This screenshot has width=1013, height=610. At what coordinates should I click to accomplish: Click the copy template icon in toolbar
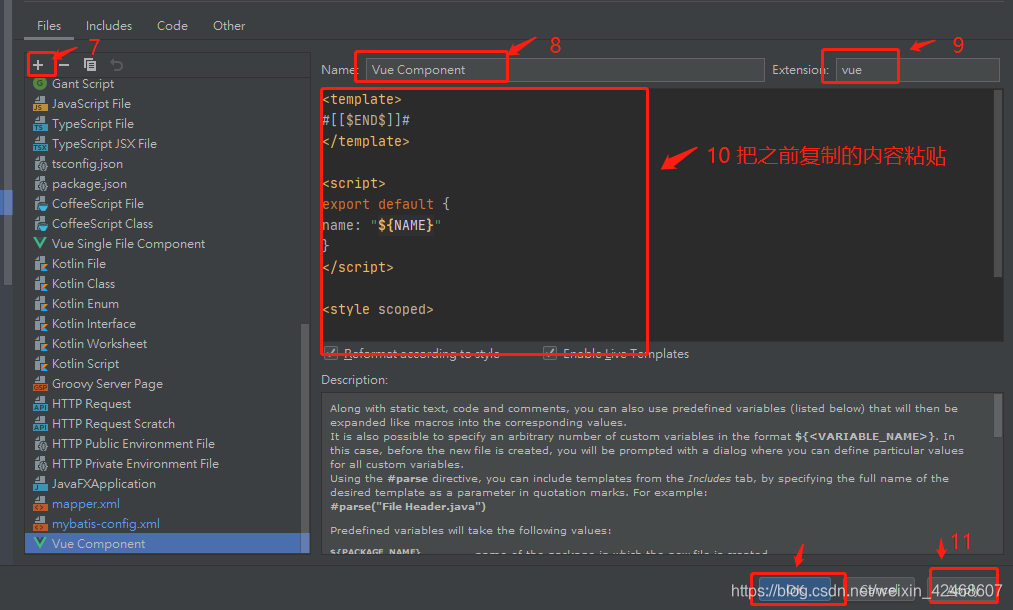coord(88,64)
